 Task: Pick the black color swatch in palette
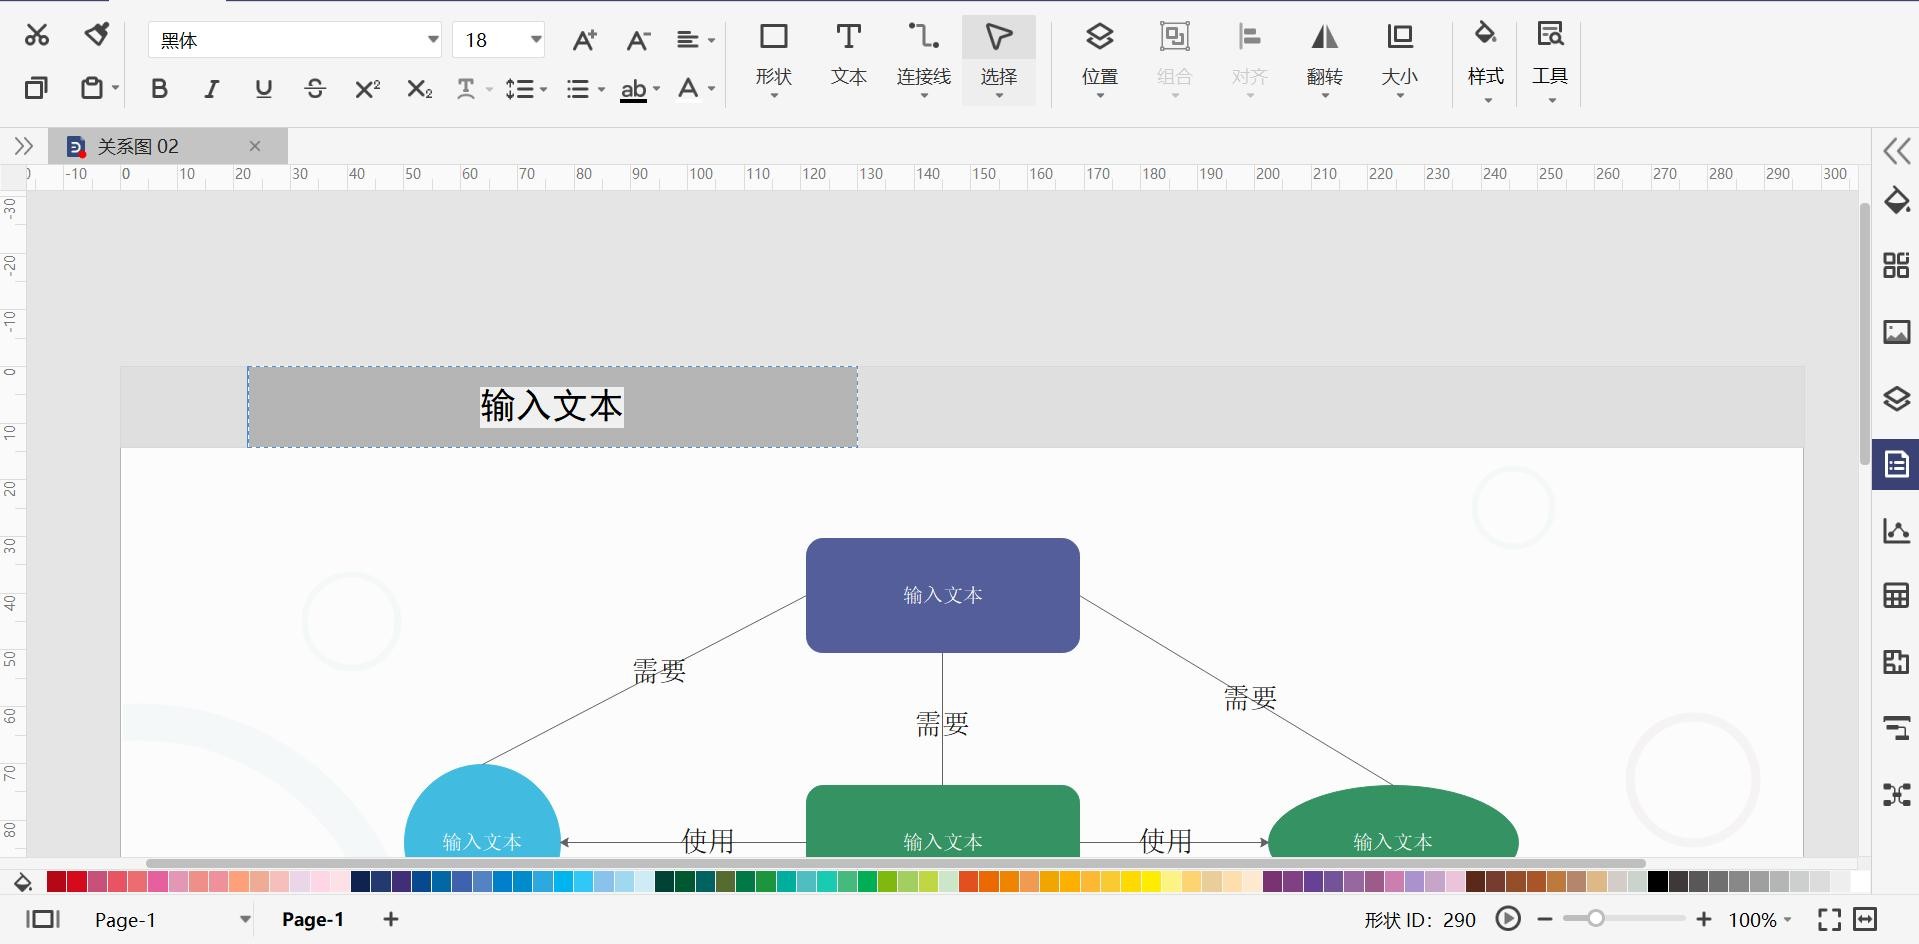(1657, 882)
